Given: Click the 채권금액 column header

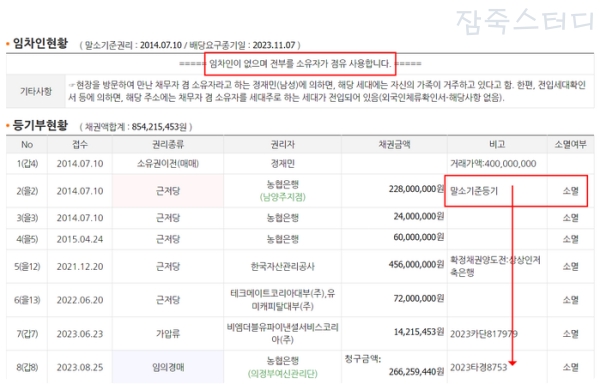Looking at the screenshot, I should (x=394, y=145).
